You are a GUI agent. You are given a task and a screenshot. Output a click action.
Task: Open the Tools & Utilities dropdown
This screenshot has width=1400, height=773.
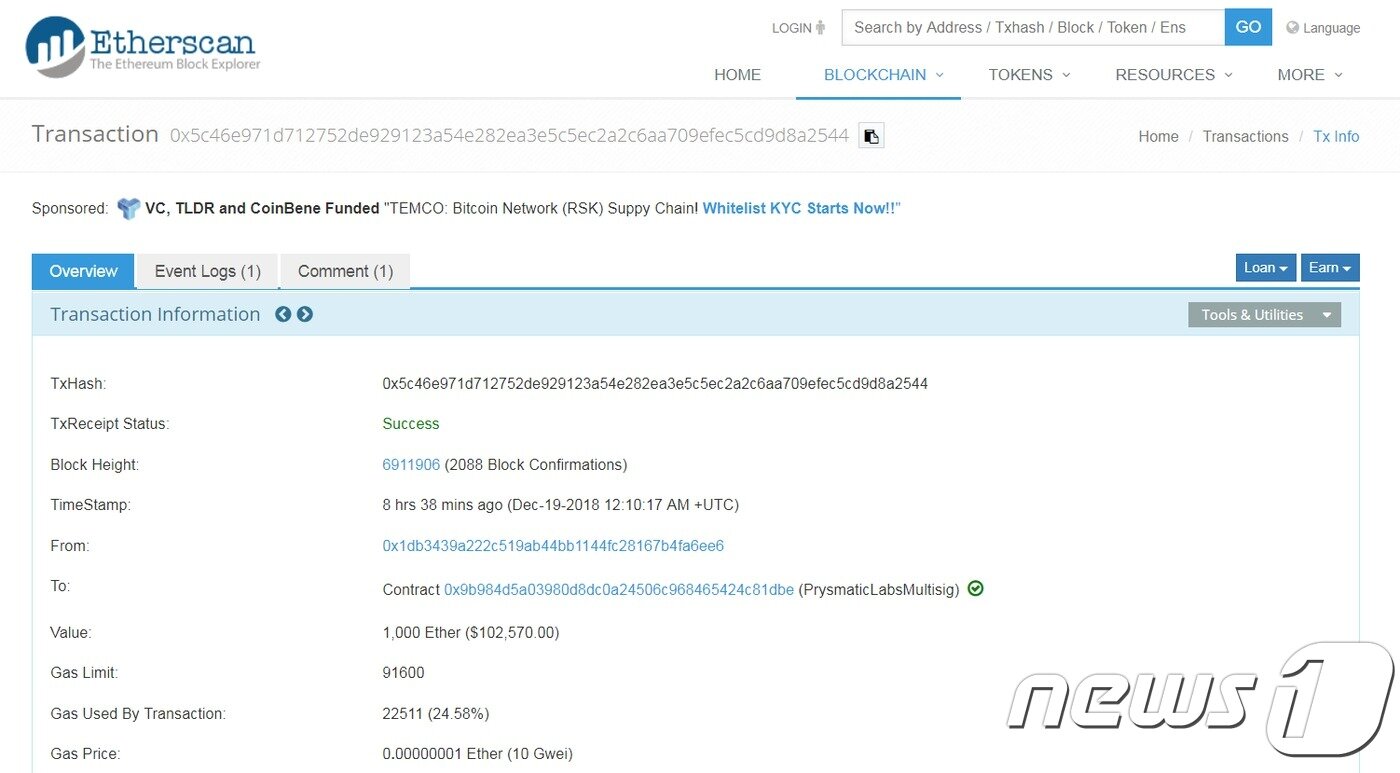pos(1264,315)
